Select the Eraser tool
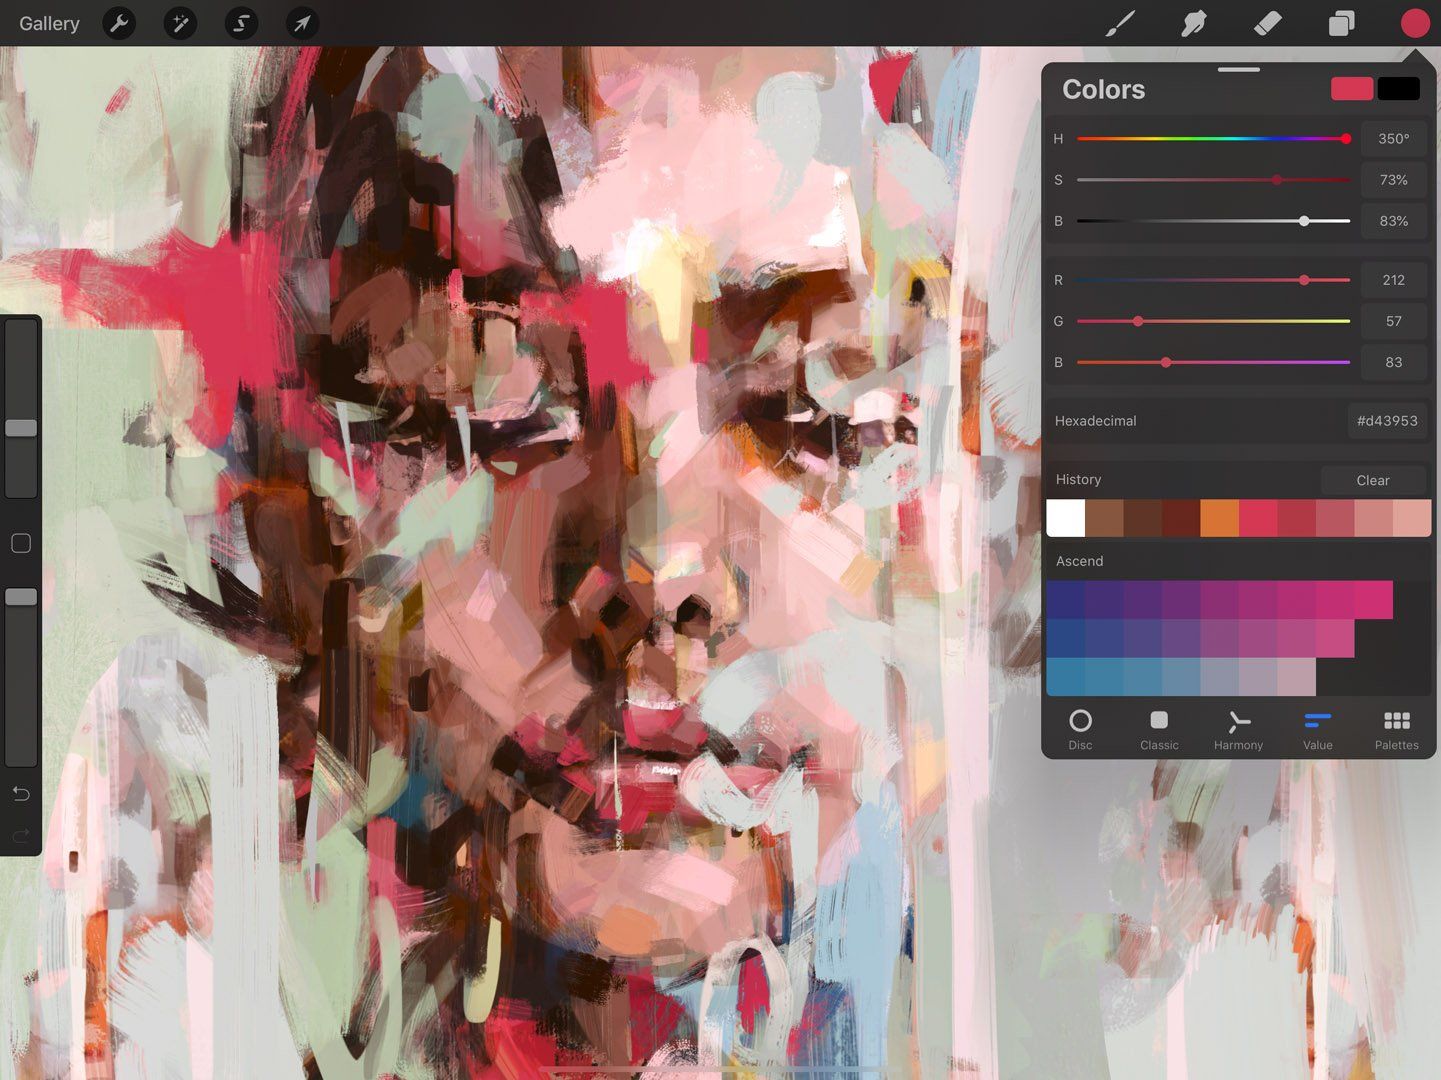The height and width of the screenshot is (1080, 1441). [x=1268, y=23]
